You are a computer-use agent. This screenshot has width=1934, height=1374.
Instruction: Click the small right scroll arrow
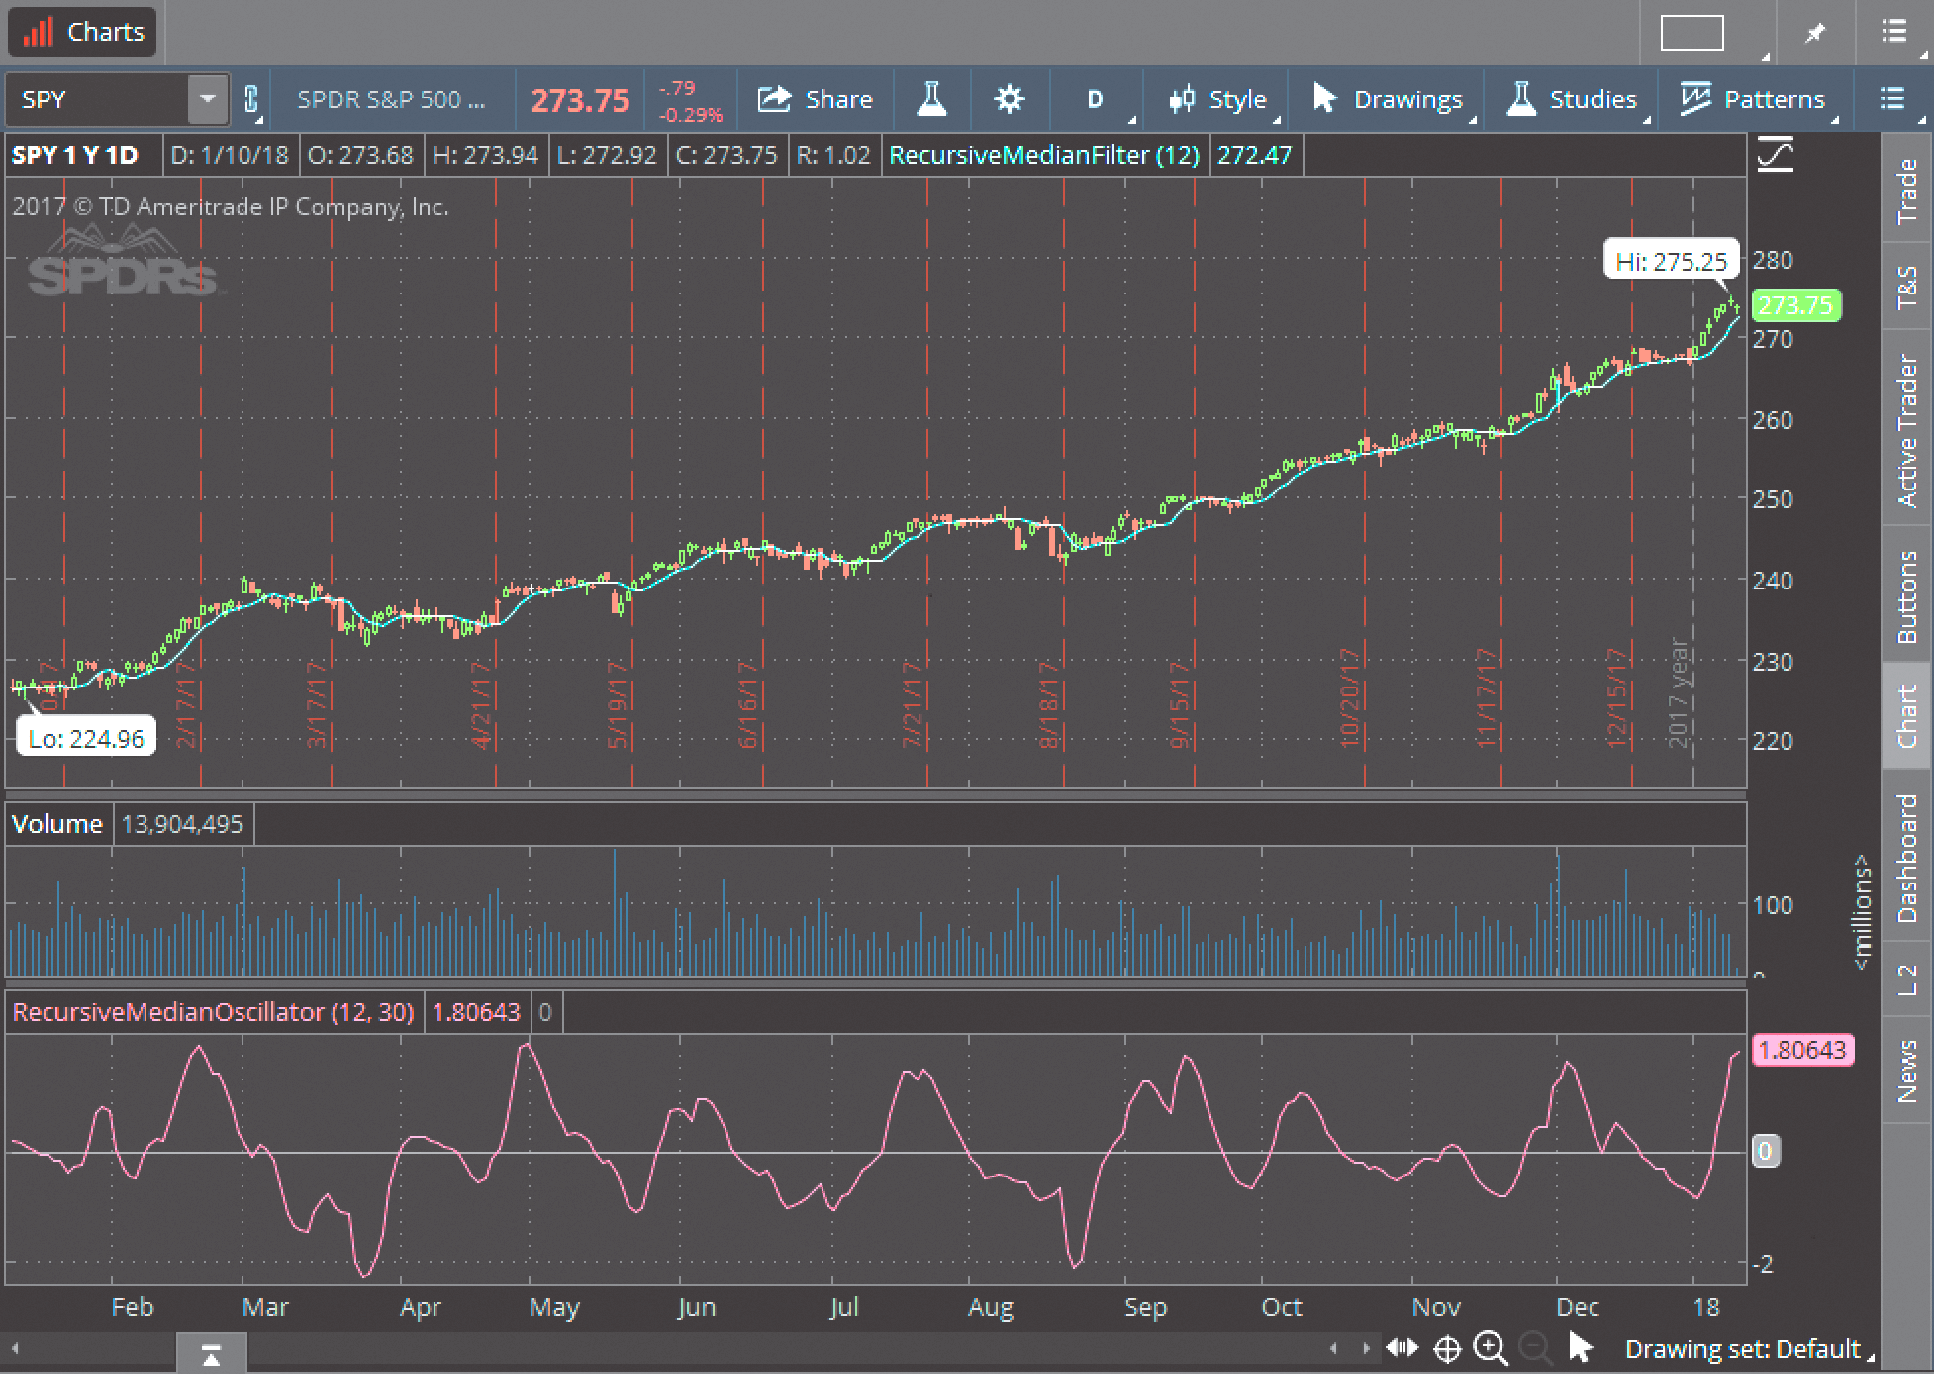point(1366,1349)
